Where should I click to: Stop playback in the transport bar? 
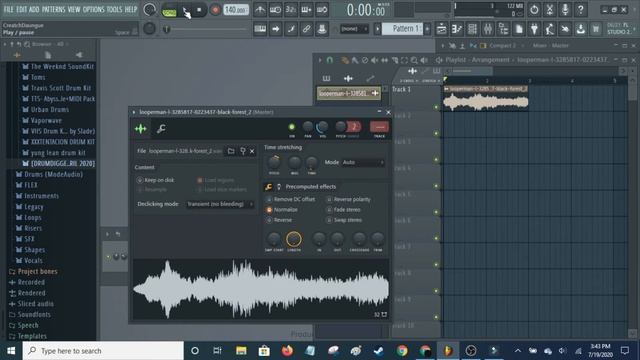tap(199, 10)
